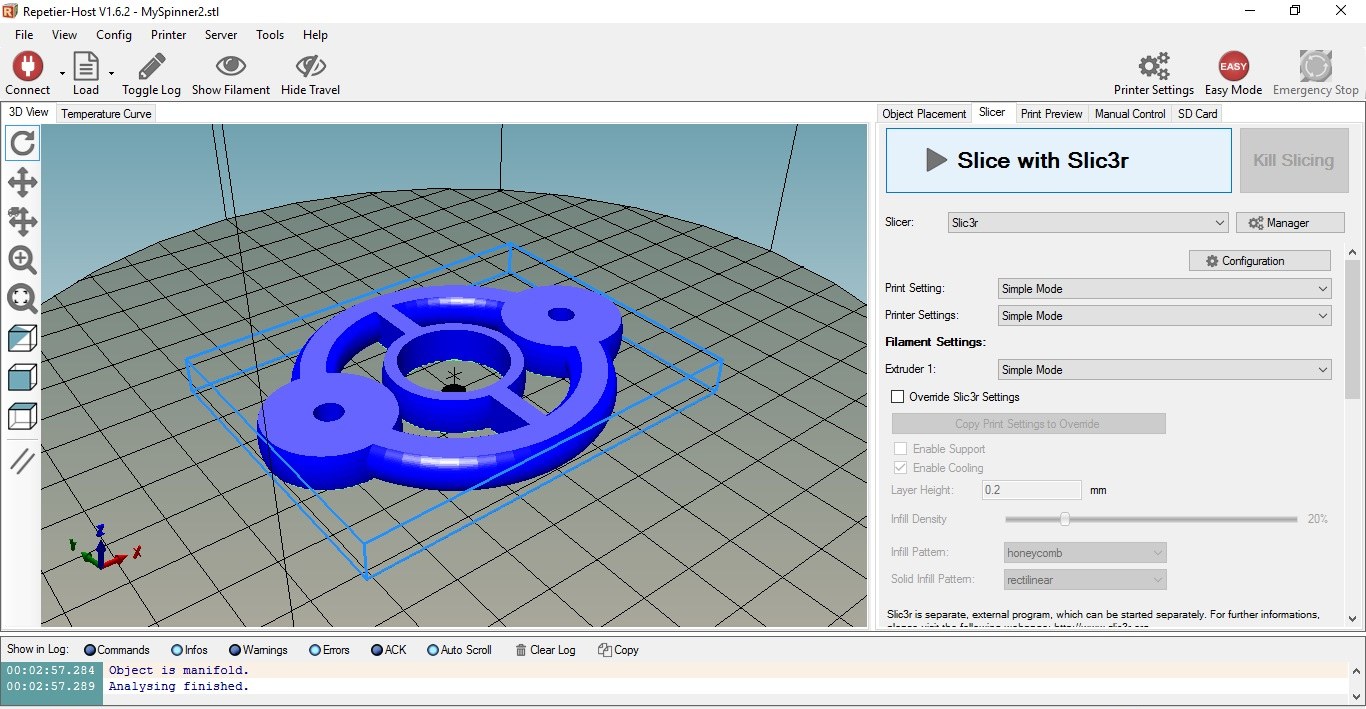The image size is (1366, 709).
Task: Click Copy Print Settings to Override
Action: (x=1028, y=424)
